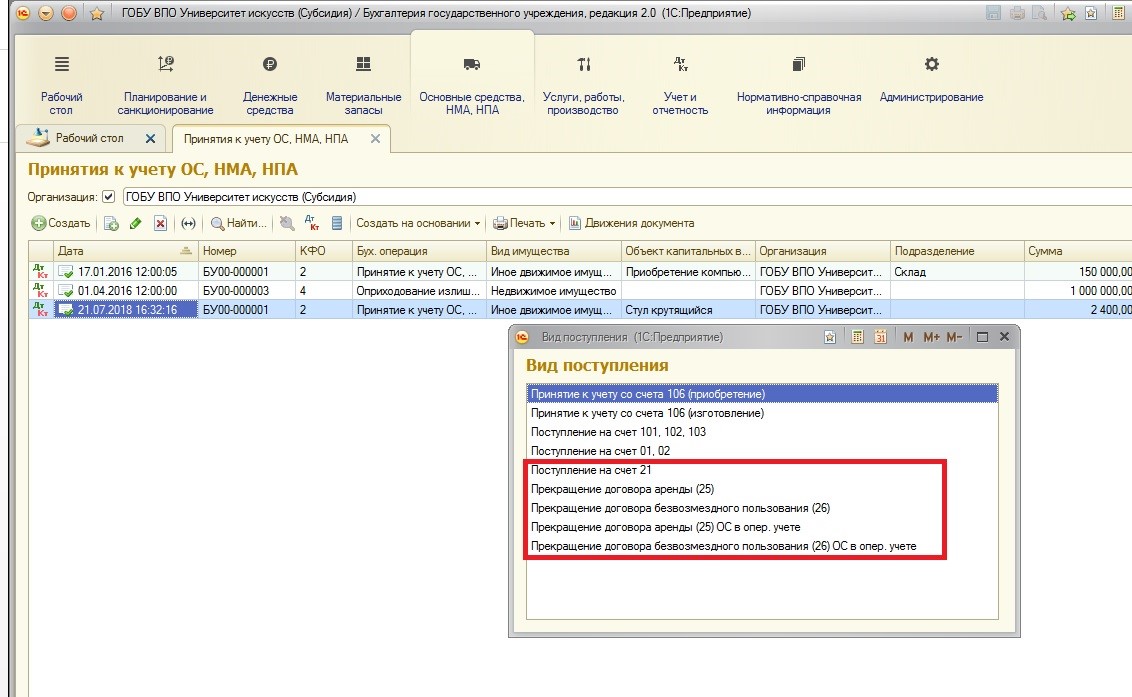Select Поступление на счет 21 in list

coord(597,470)
